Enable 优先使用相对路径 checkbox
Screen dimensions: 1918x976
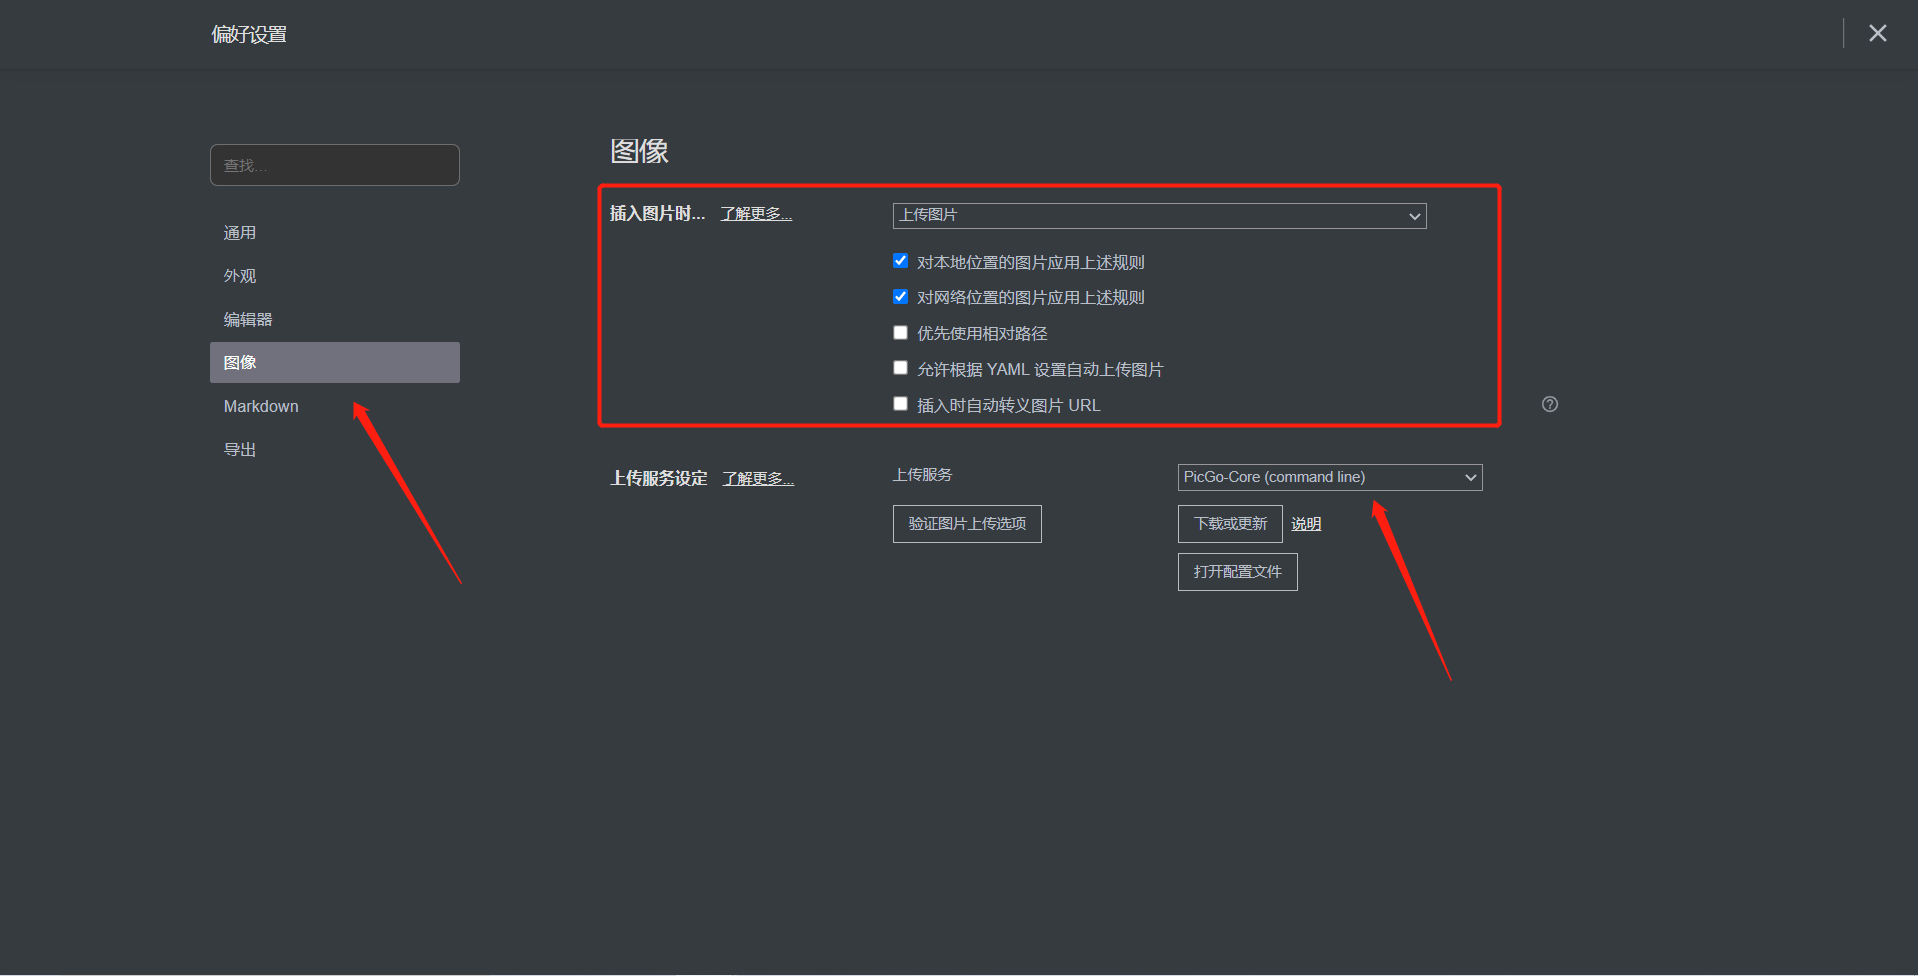click(900, 333)
